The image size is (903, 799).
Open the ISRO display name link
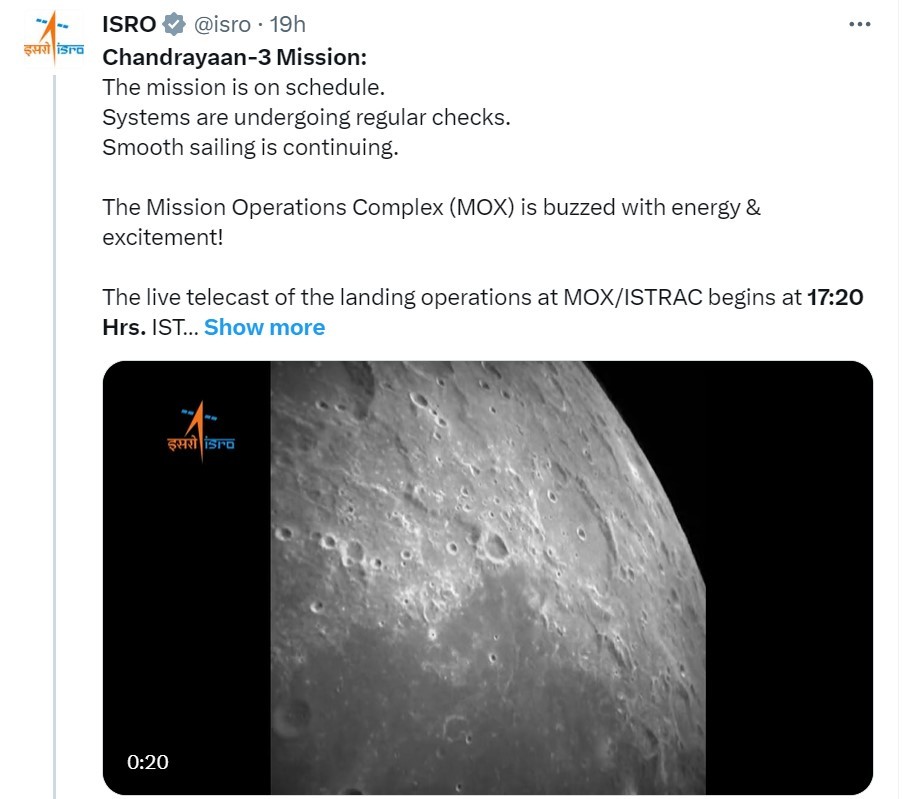129,24
